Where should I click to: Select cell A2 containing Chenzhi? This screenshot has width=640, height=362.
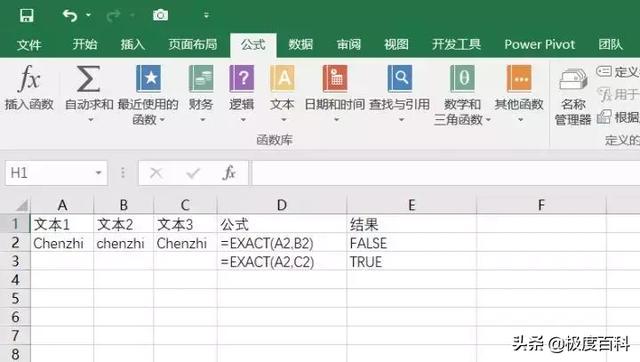[x=62, y=243]
